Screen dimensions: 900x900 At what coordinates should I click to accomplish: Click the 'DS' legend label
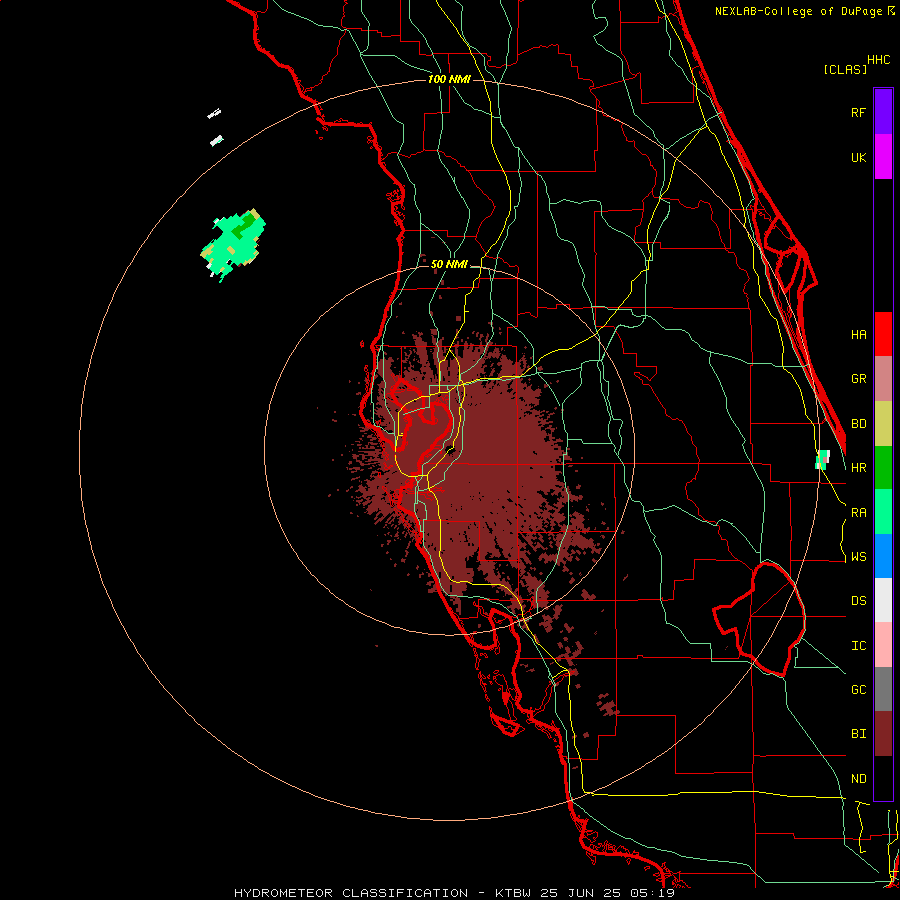point(858,601)
